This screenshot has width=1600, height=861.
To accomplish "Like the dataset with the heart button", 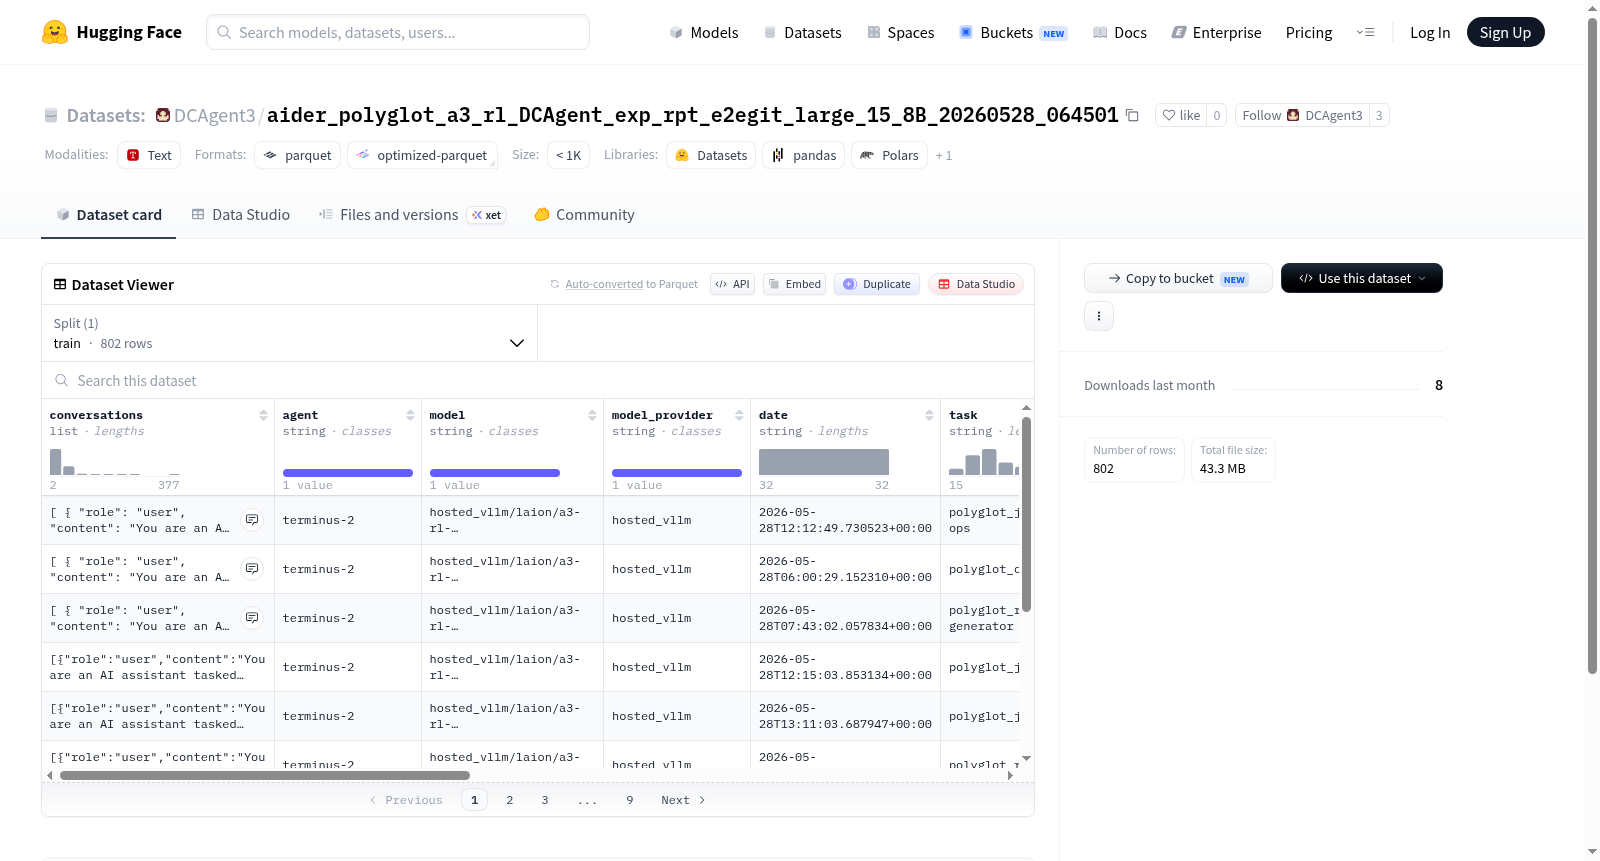I will point(1180,115).
